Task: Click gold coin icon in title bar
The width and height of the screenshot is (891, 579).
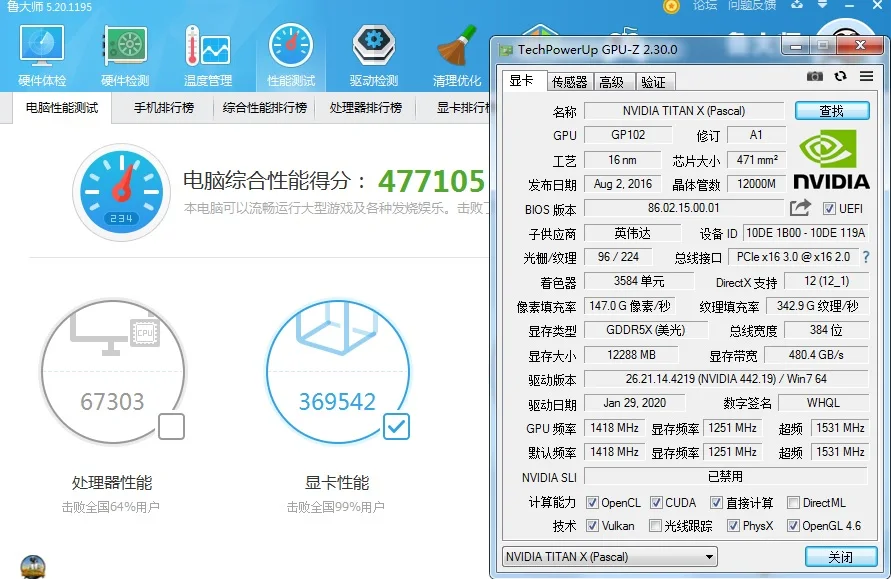Action: click(672, 6)
